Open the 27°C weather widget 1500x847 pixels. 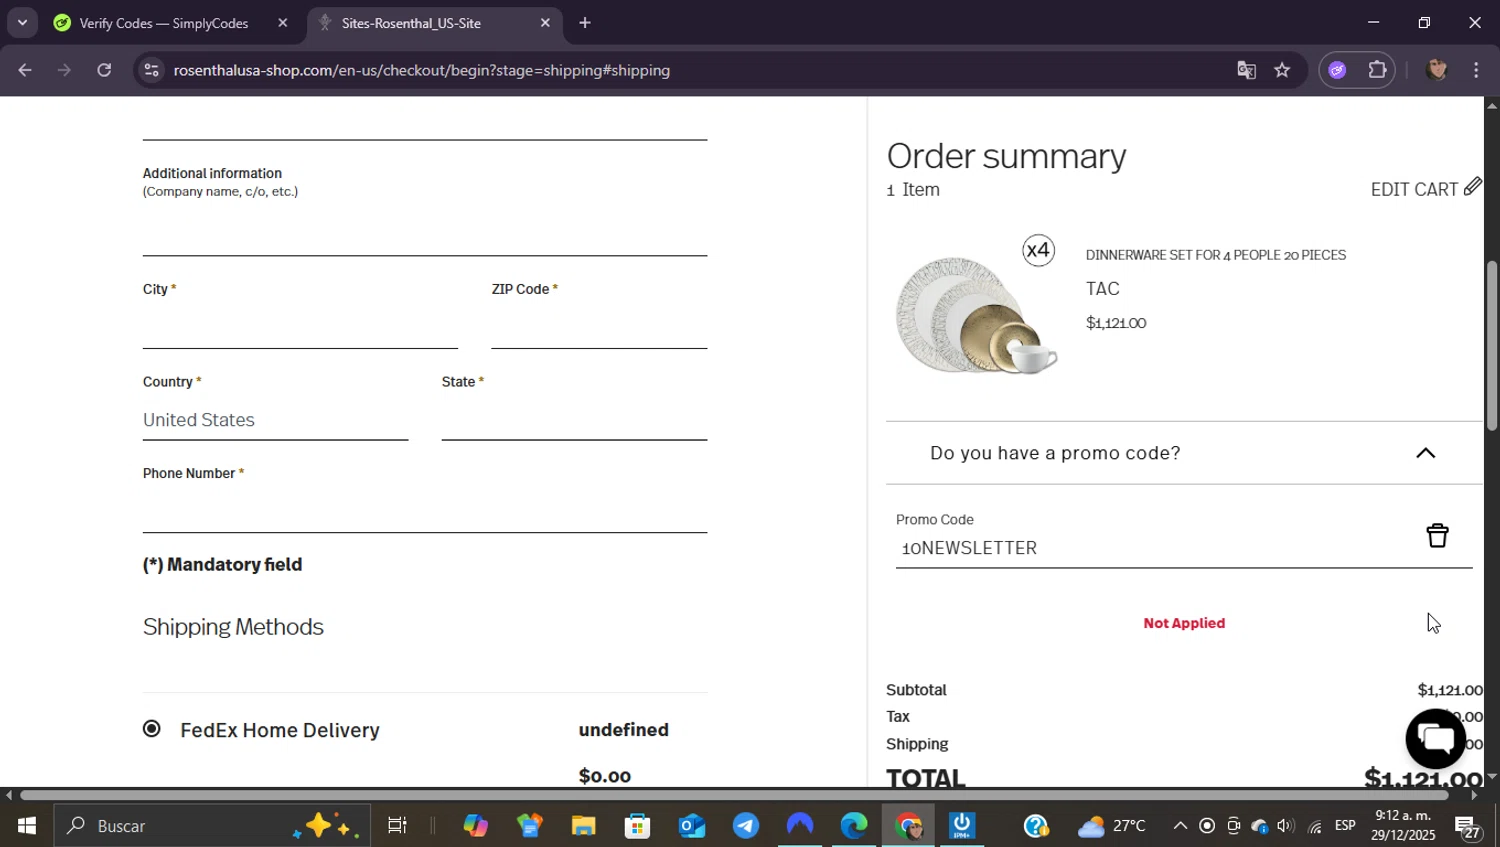(1111, 826)
